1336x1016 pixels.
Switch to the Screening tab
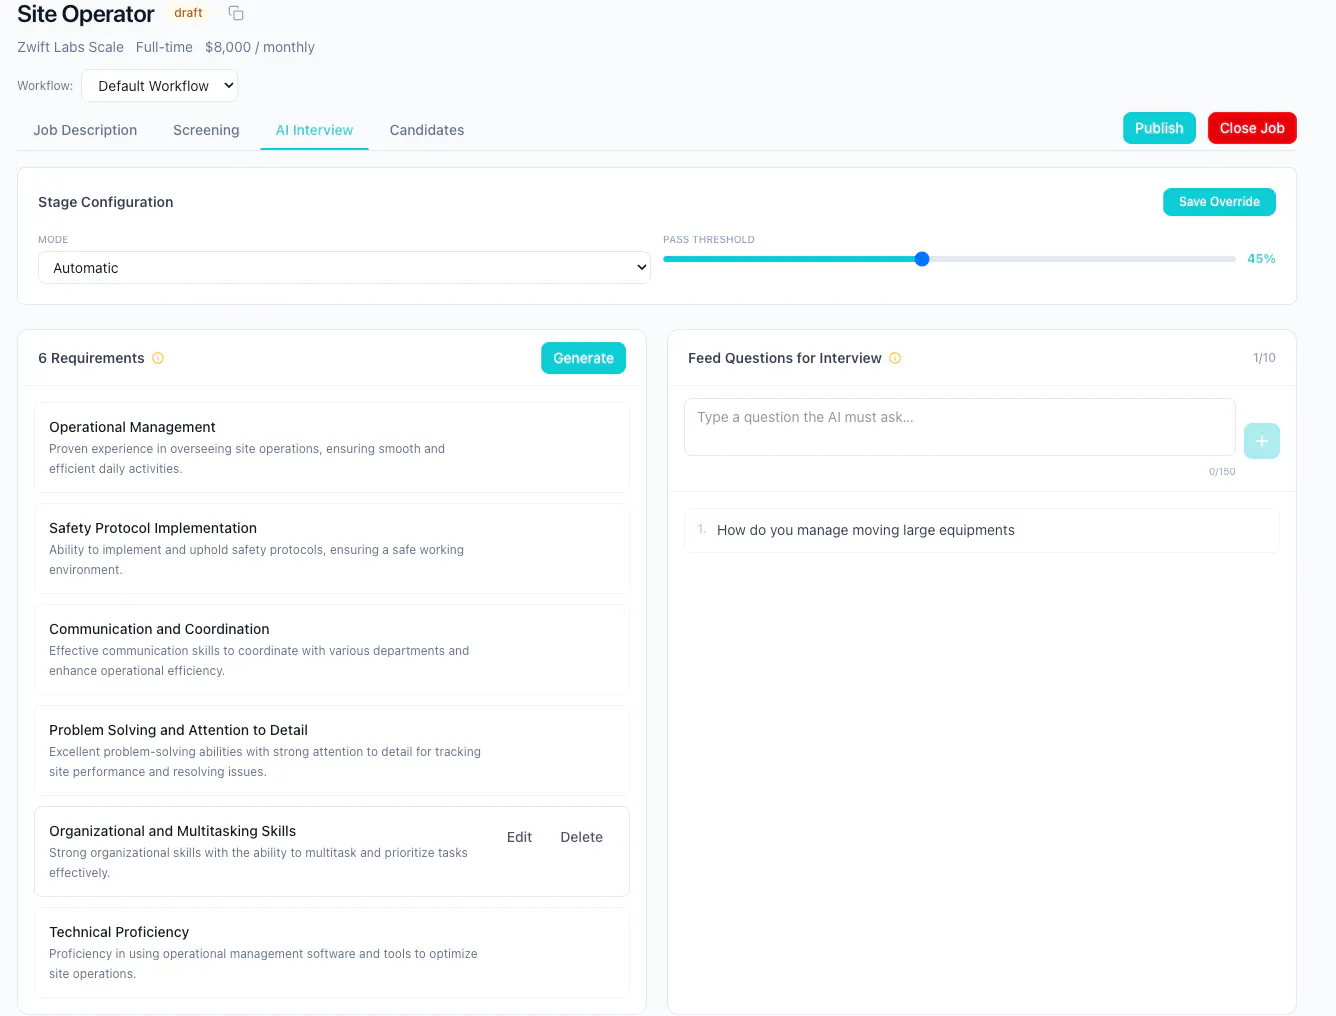(x=206, y=130)
